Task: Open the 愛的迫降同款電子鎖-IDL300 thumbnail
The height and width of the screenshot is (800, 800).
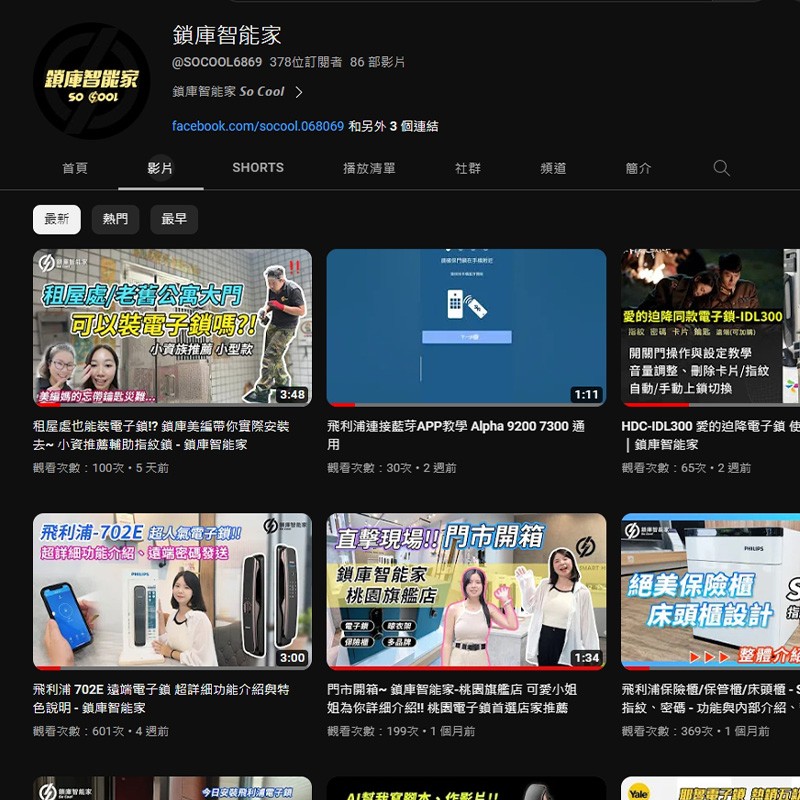Action: point(710,328)
